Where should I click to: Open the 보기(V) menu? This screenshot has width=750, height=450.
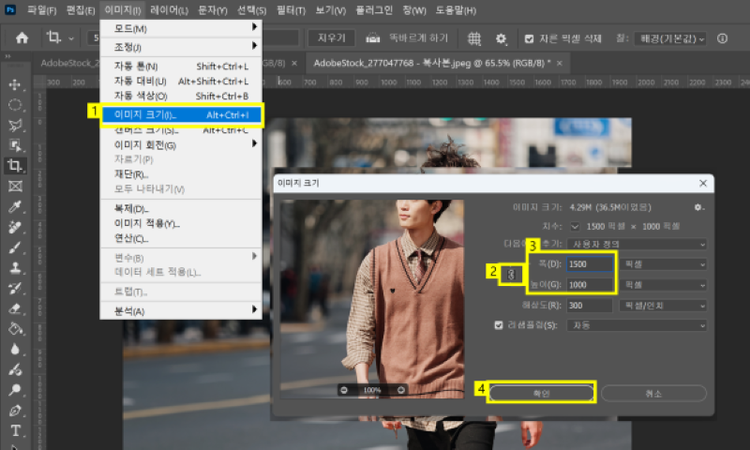(x=330, y=10)
